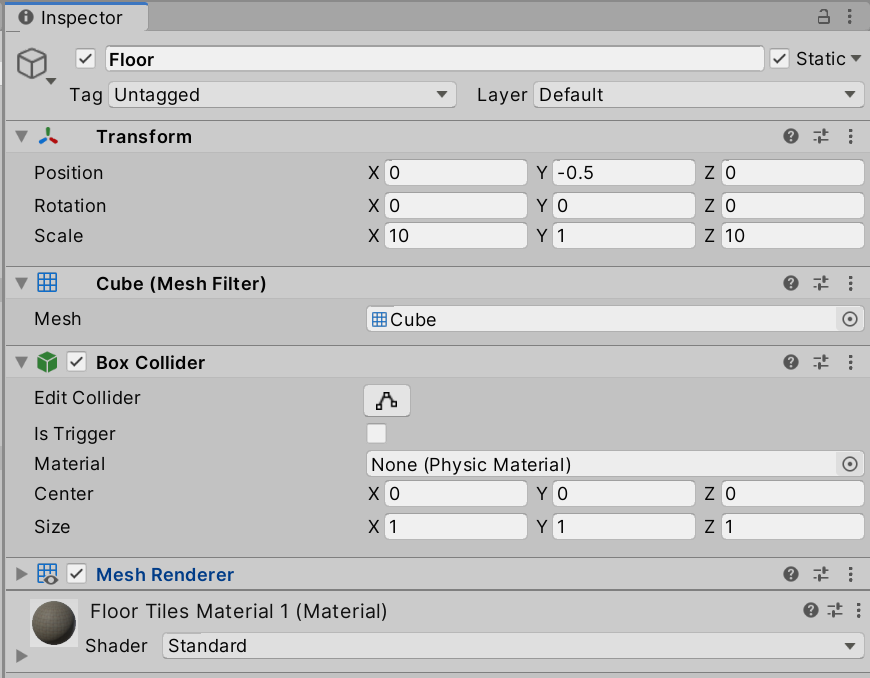The image size is (870, 678).
Task: Open the Physic Material object picker
Action: [849, 464]
